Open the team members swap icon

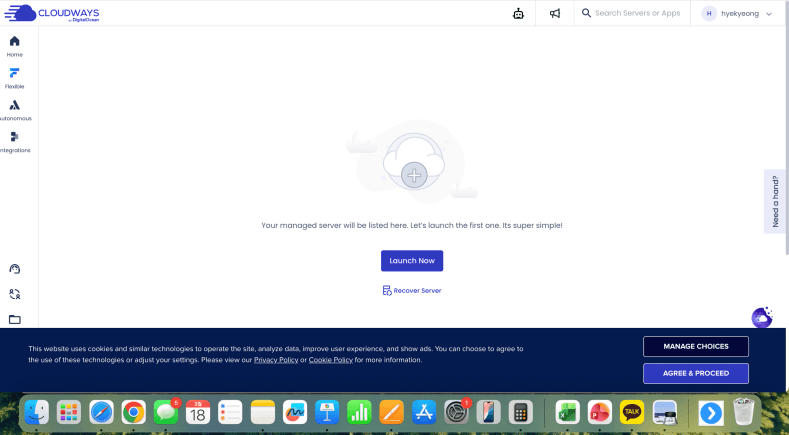coord(15,294)
